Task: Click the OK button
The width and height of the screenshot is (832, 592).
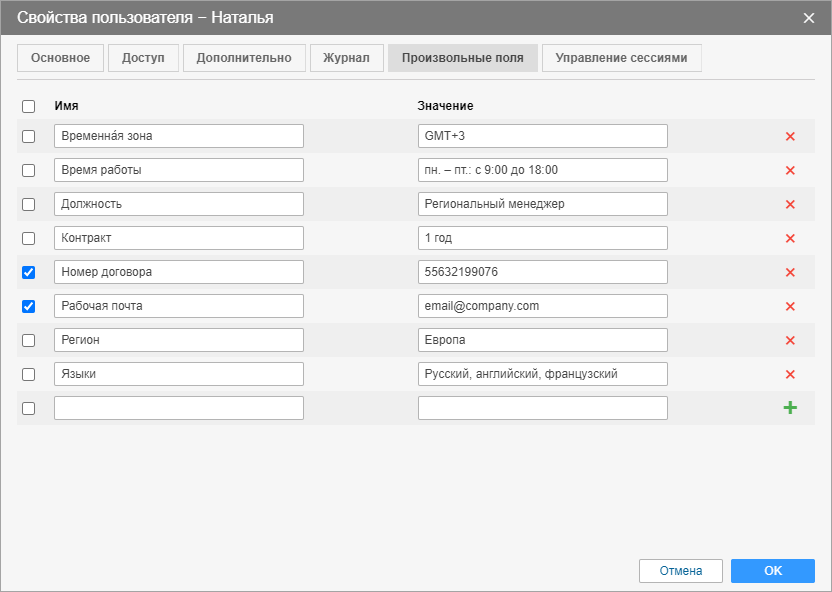Action: coord(773,571)
